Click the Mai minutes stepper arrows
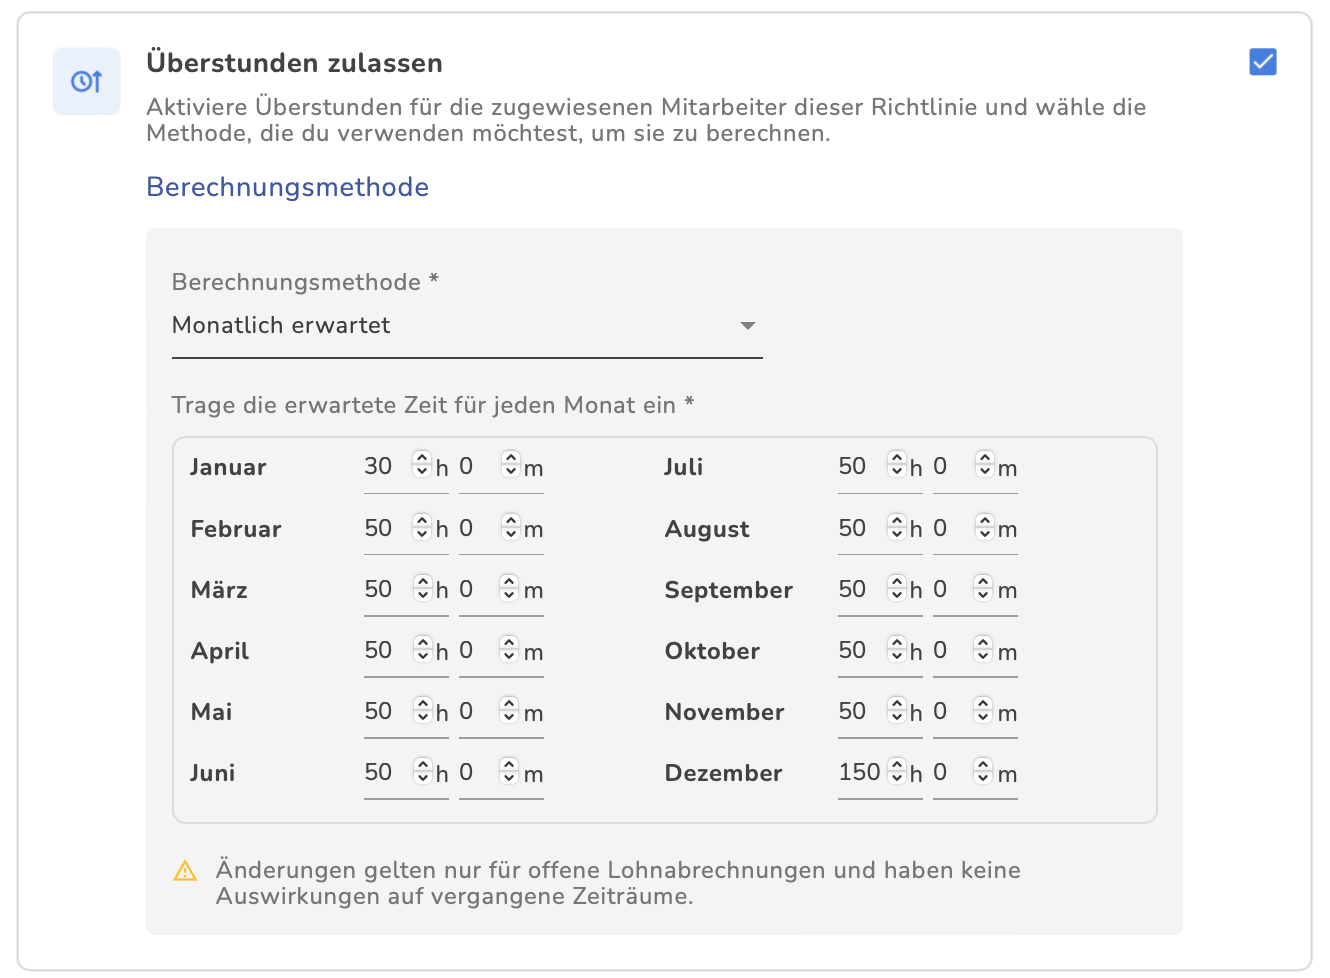 point(510,710)
